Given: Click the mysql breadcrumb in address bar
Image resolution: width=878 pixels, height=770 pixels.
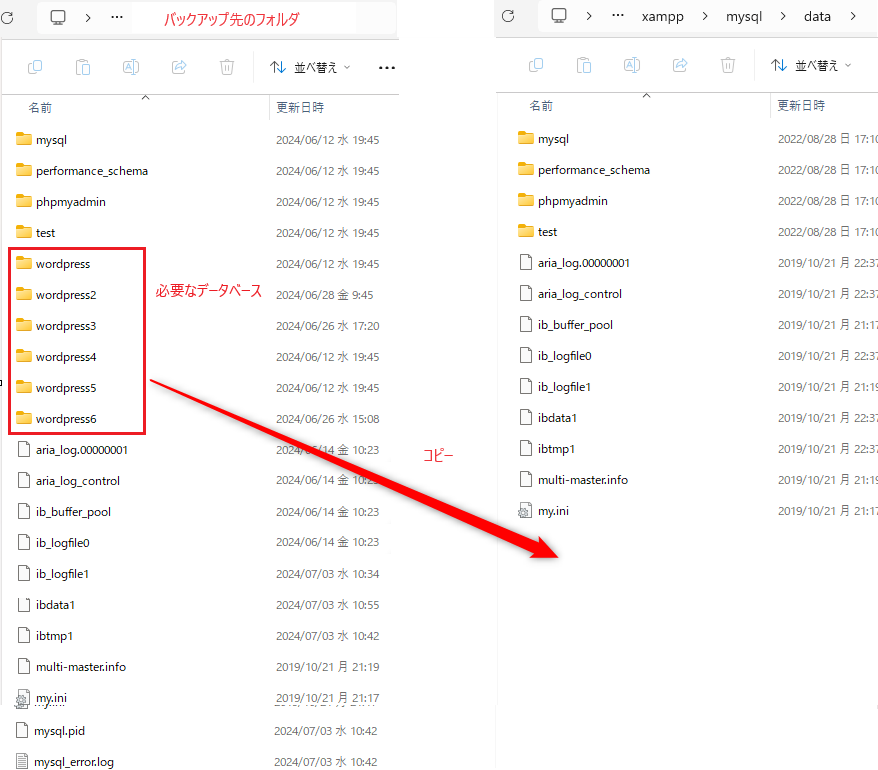Looking at the screenshot, I should pyautogui.click(x=742, y=16).
